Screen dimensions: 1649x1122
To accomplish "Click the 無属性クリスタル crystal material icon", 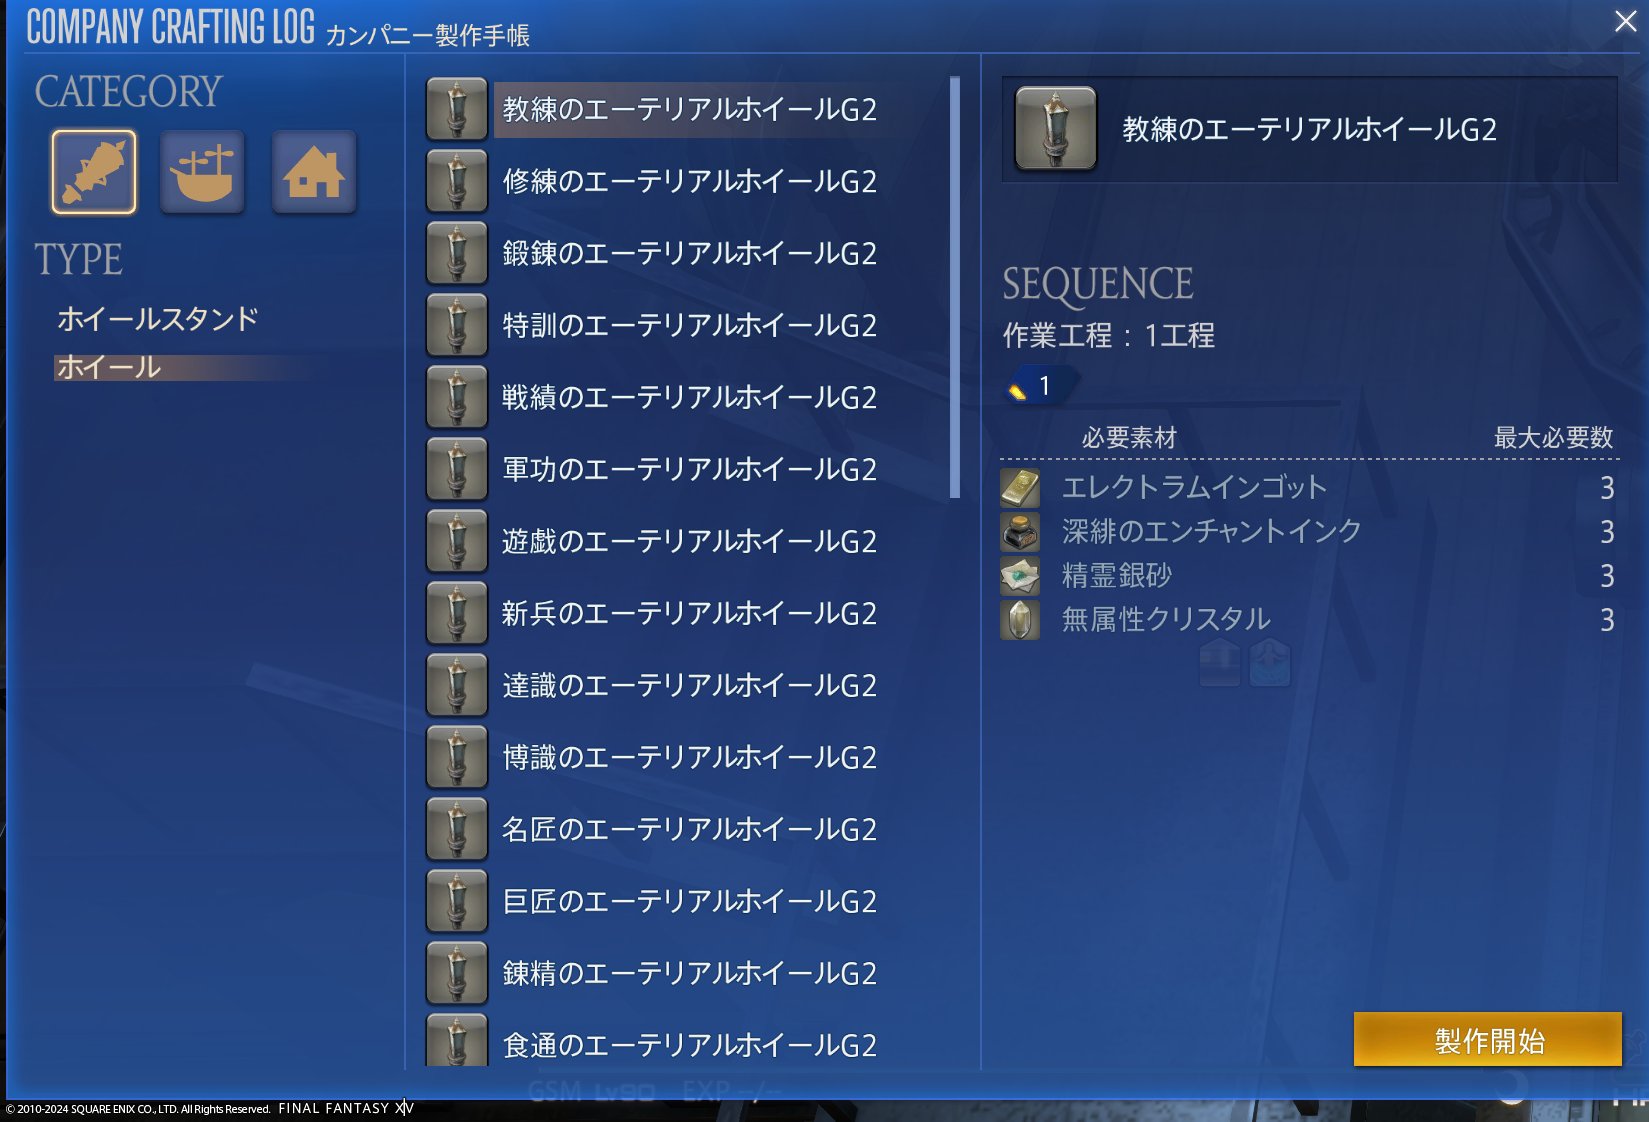I will (1020, 620).
